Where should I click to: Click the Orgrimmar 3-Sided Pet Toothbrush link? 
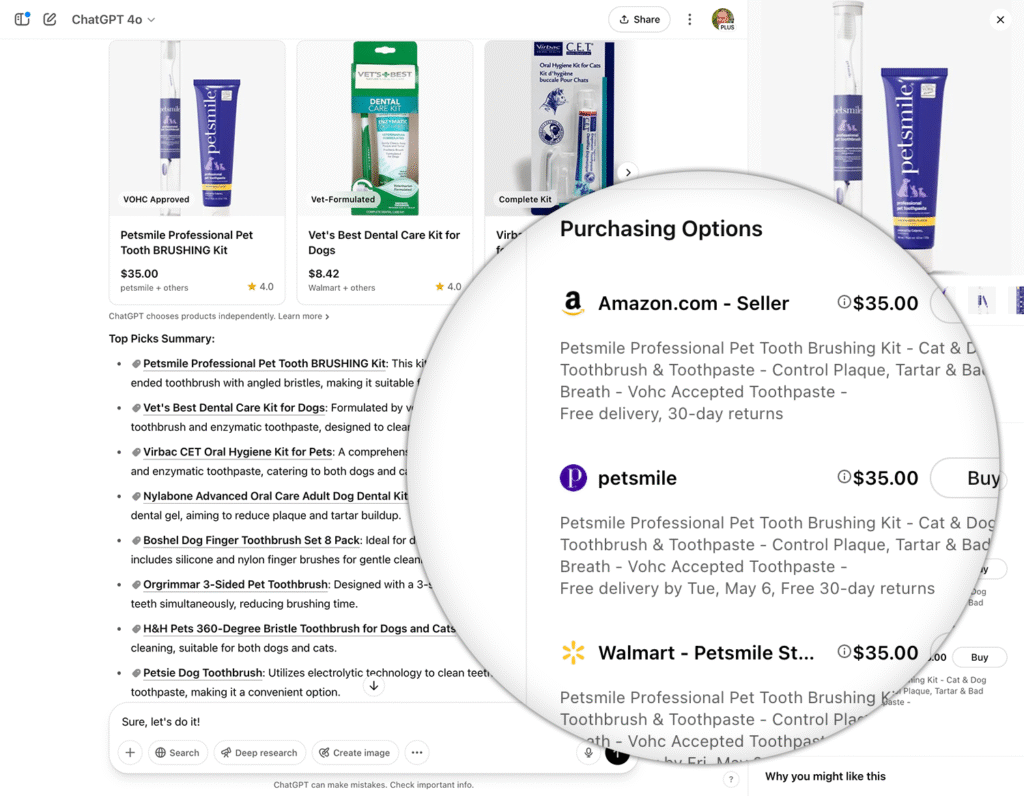[x=235, y=584]
